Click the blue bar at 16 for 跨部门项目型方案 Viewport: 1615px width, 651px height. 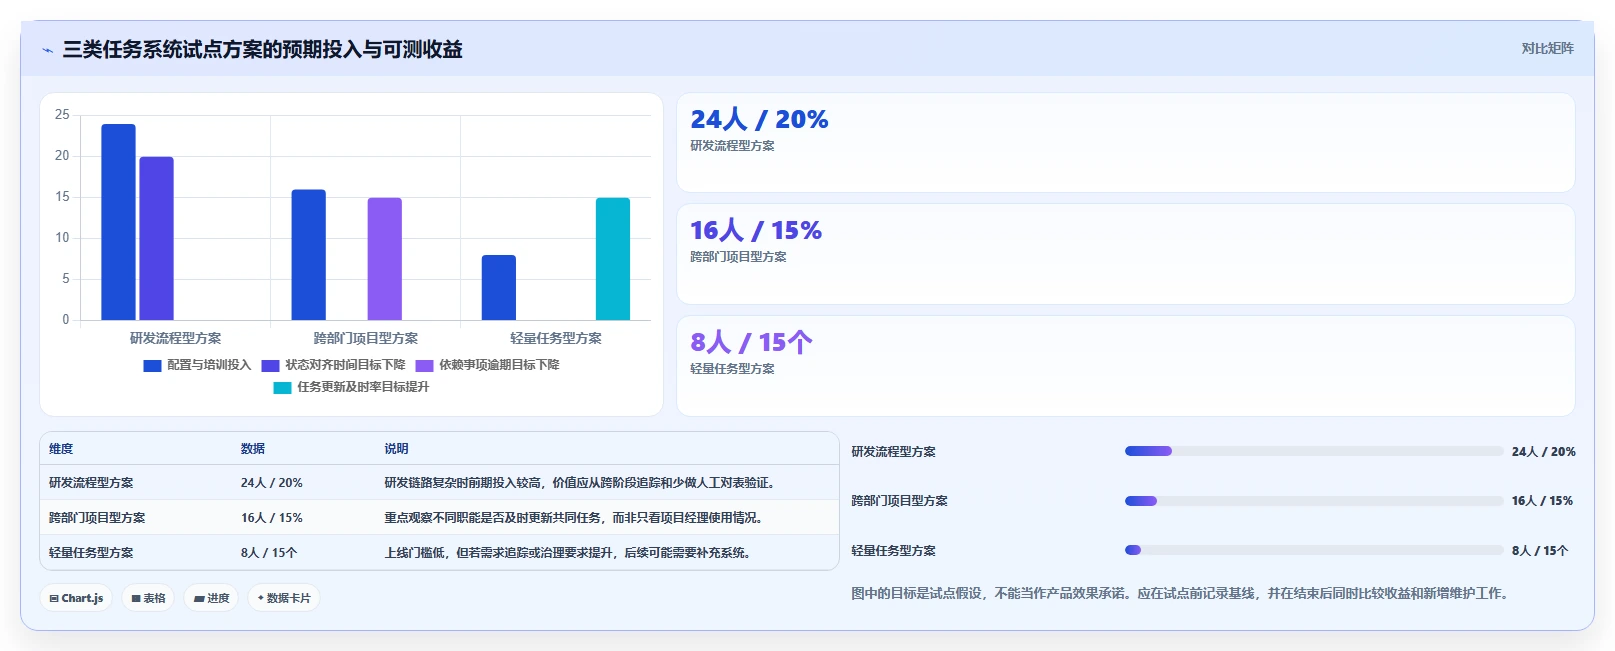click(x=308, y=255)
